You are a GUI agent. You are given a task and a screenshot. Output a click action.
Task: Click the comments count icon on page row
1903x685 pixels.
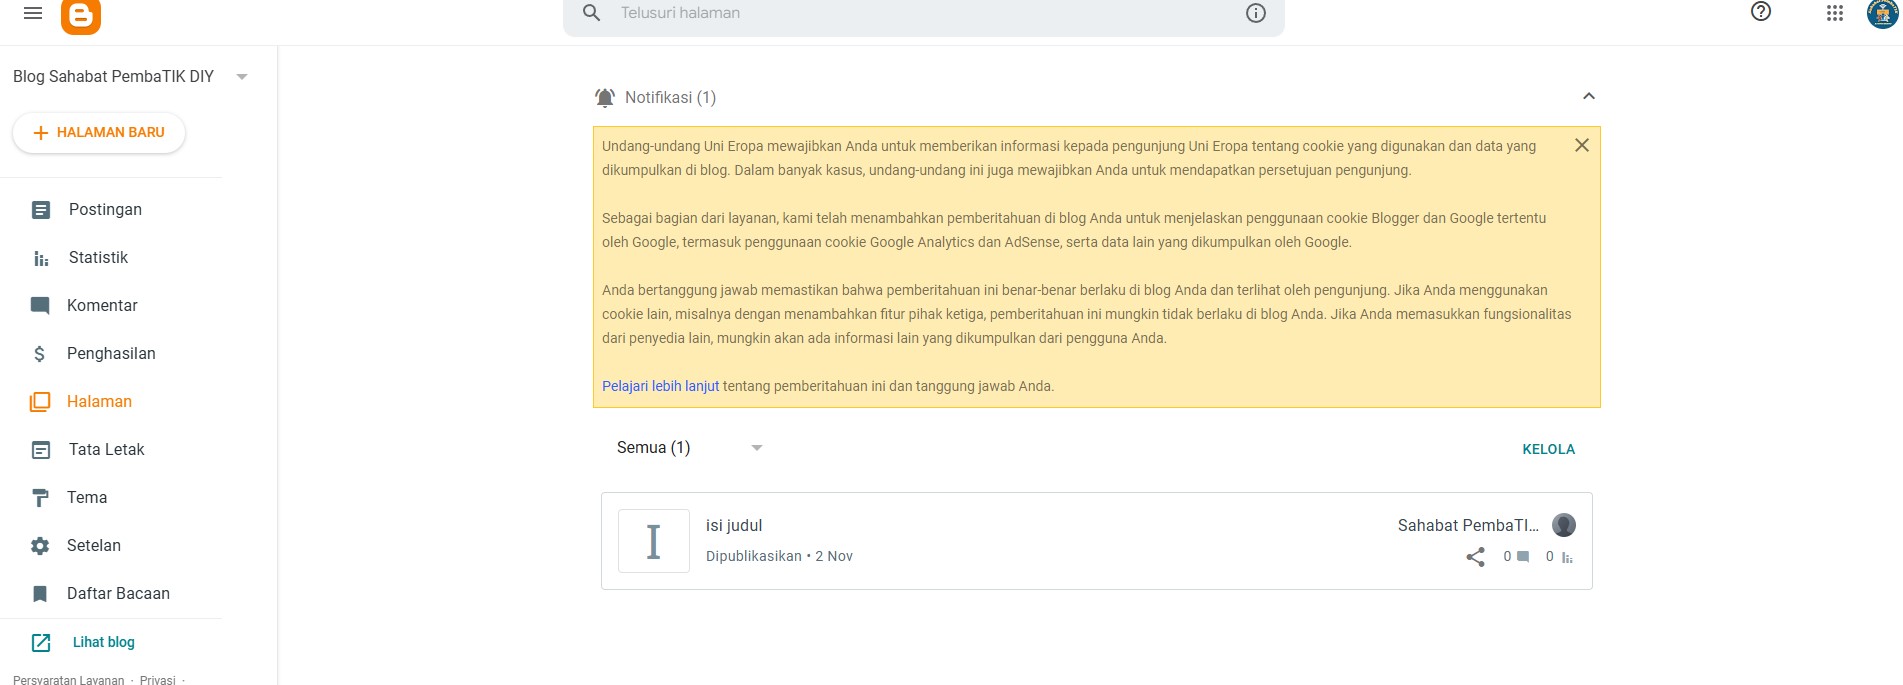(x=1522, y=557)
